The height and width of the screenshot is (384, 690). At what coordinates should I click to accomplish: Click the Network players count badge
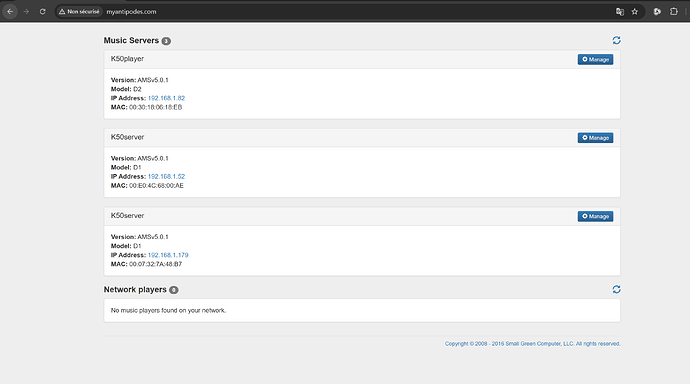[x=174, y=290]
